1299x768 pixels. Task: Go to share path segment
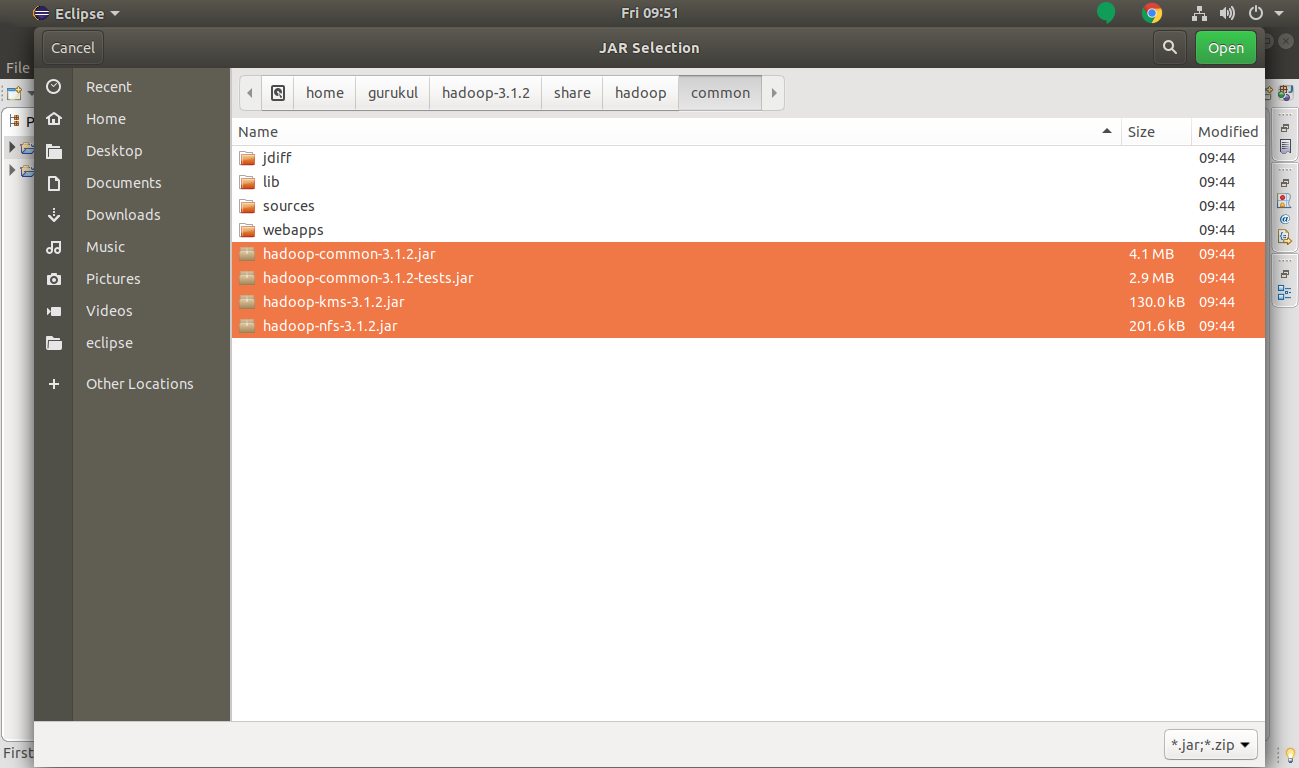572,93
